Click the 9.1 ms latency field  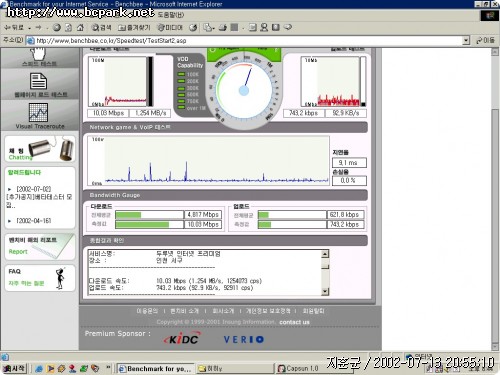(x=349, y=163)
